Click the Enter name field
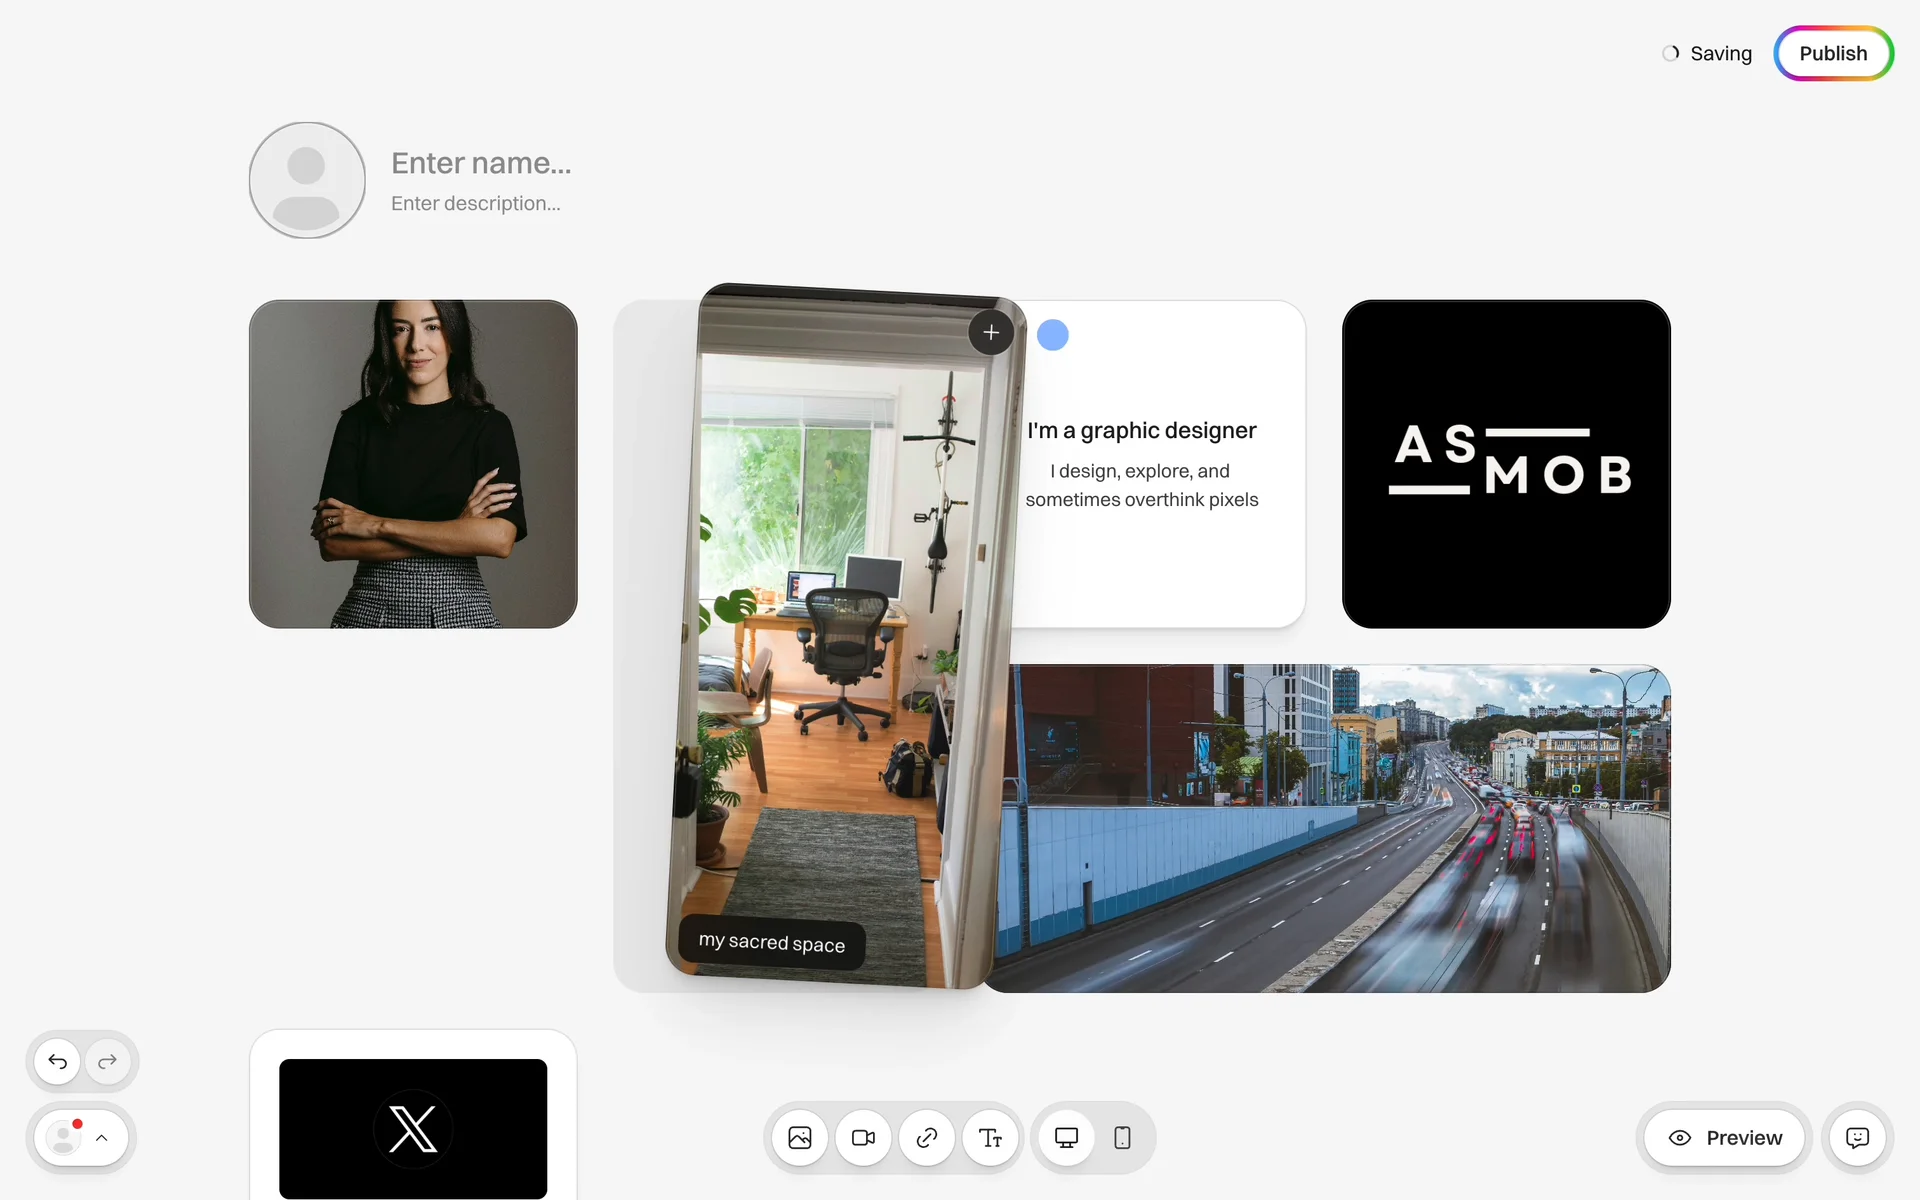This screenshot has height=1200, width=1920. (481, 163)
